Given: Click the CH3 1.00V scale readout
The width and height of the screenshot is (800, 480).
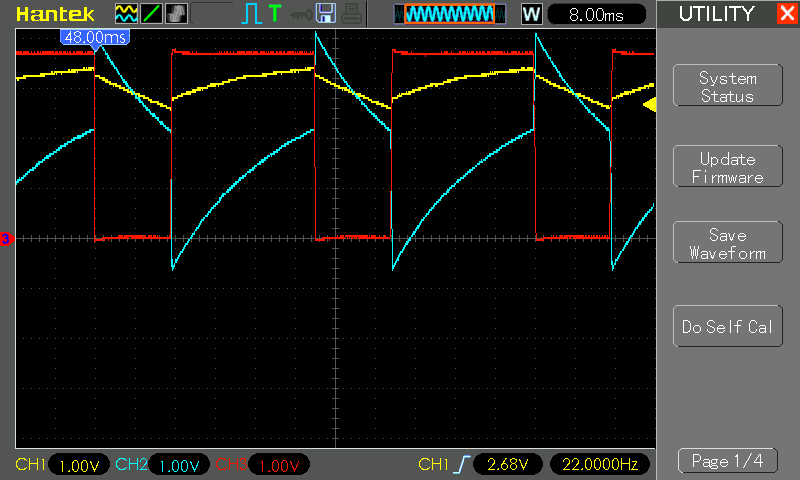Looking at the screenshot, I should [279, 465].
